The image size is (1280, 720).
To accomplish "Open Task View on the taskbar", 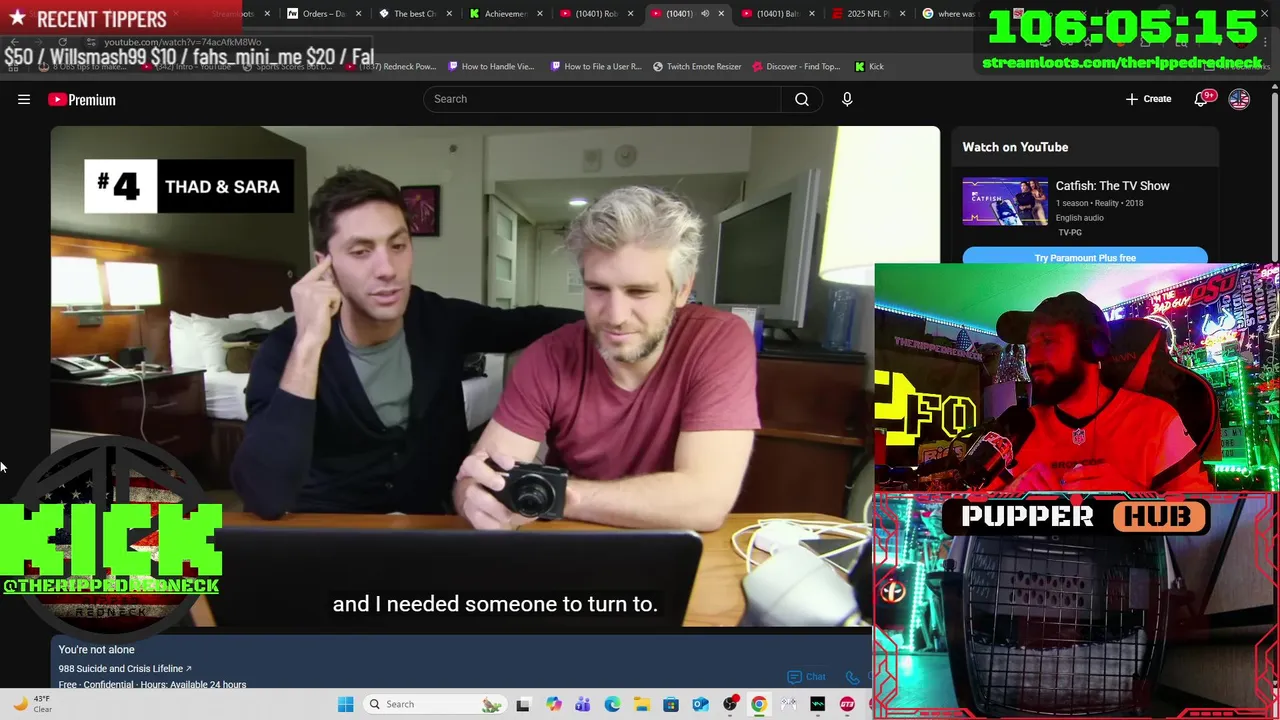I will [523, 704].
